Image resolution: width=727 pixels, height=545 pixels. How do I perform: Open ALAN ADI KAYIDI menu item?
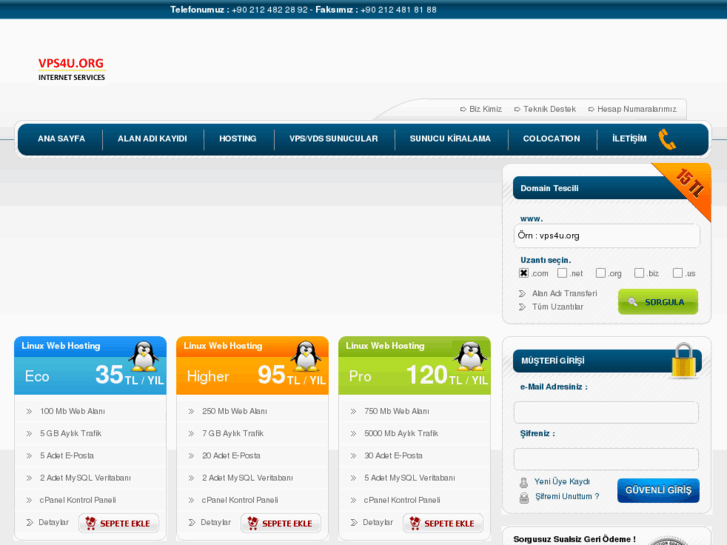point(152,139)
